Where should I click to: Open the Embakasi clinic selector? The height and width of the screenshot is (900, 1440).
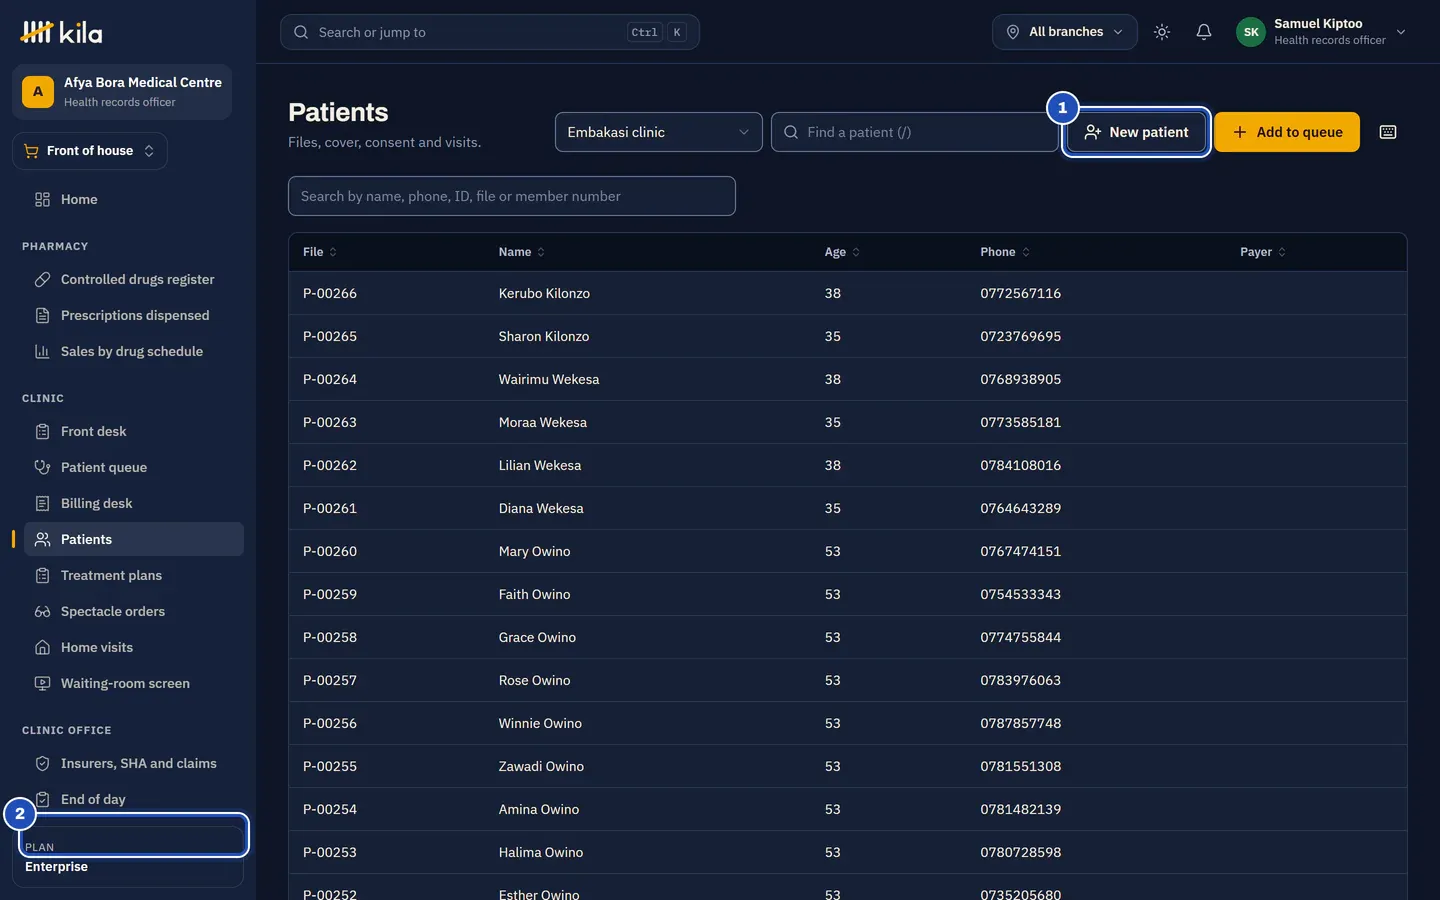(658, 132)
